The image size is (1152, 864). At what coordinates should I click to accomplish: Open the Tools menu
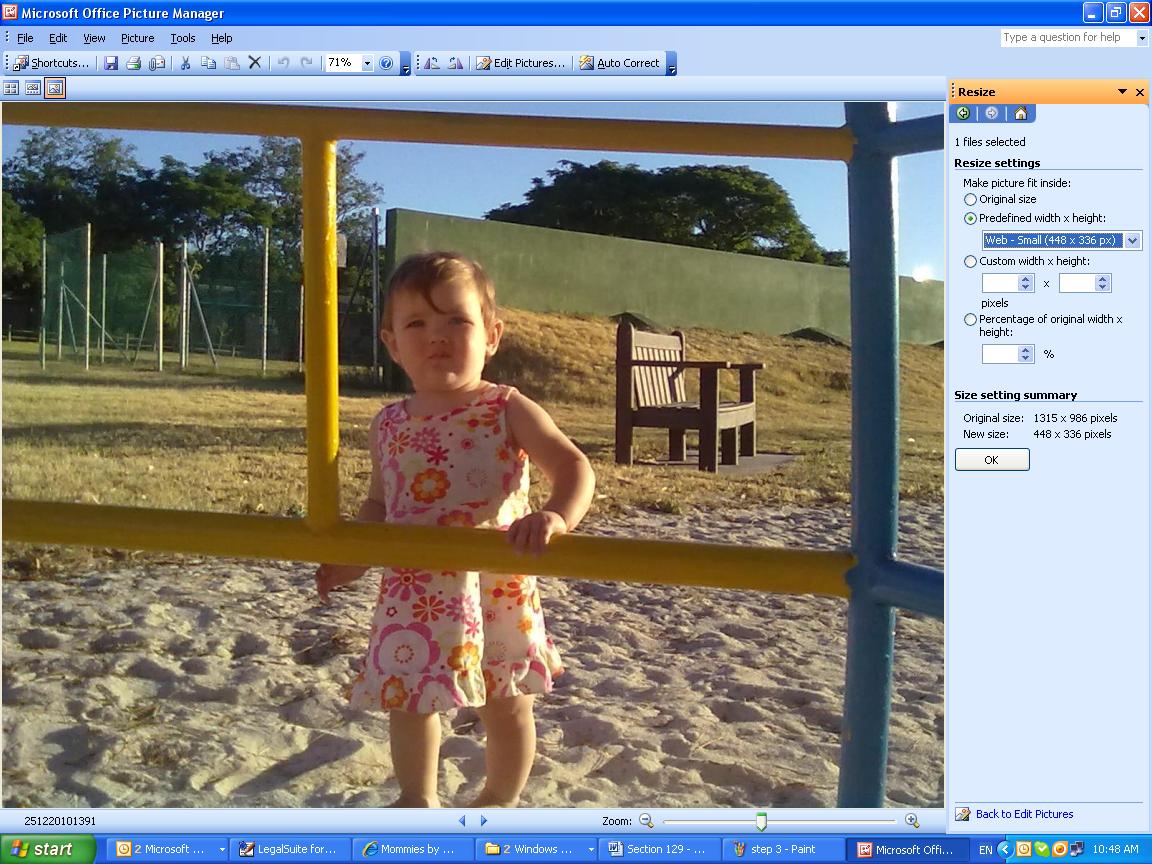click(x=183, y=38)
